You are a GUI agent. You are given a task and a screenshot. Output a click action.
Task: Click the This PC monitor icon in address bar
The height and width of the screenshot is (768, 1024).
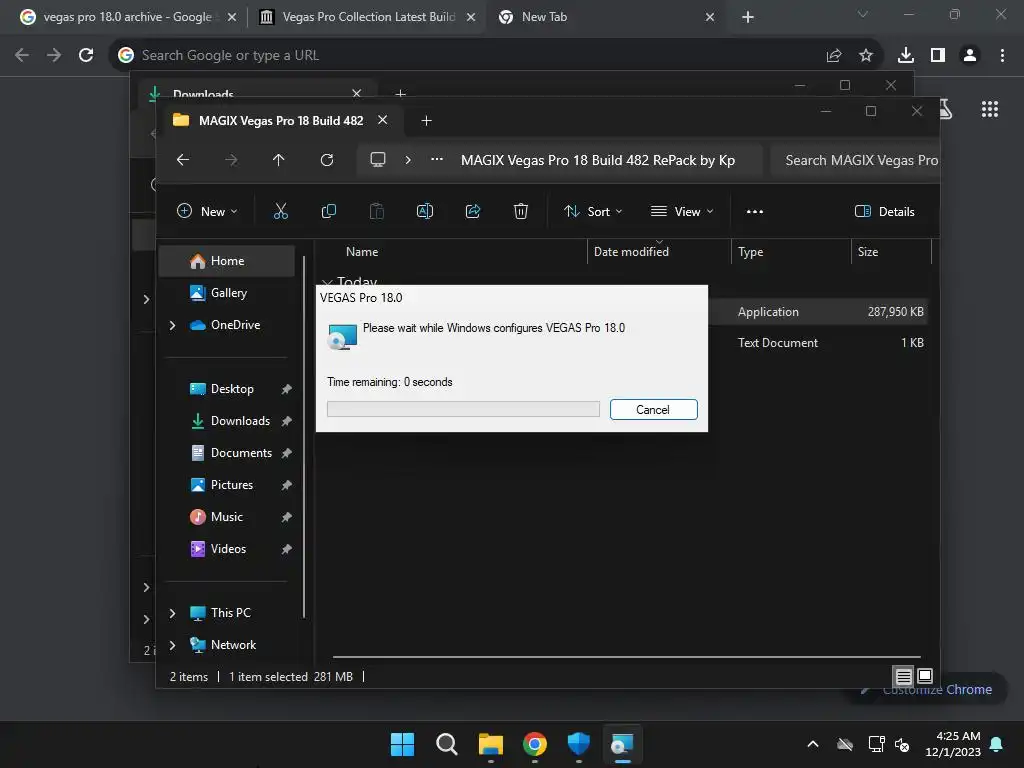[377, 160]
